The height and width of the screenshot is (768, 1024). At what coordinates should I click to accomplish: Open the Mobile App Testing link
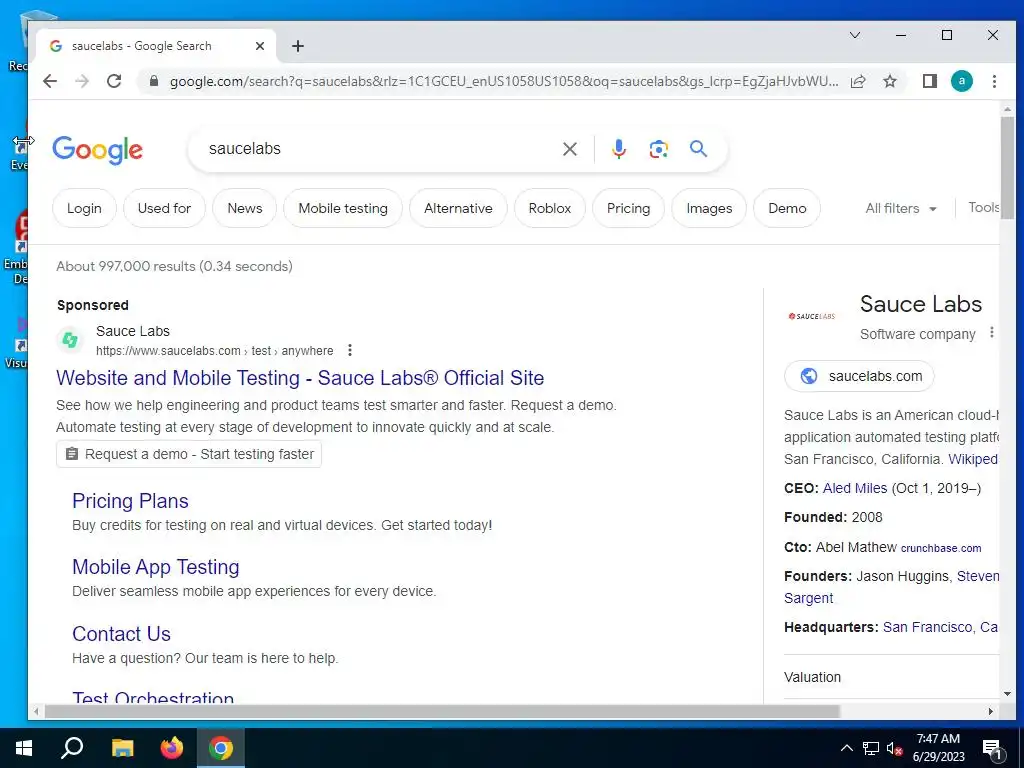(x=155, y=567)
